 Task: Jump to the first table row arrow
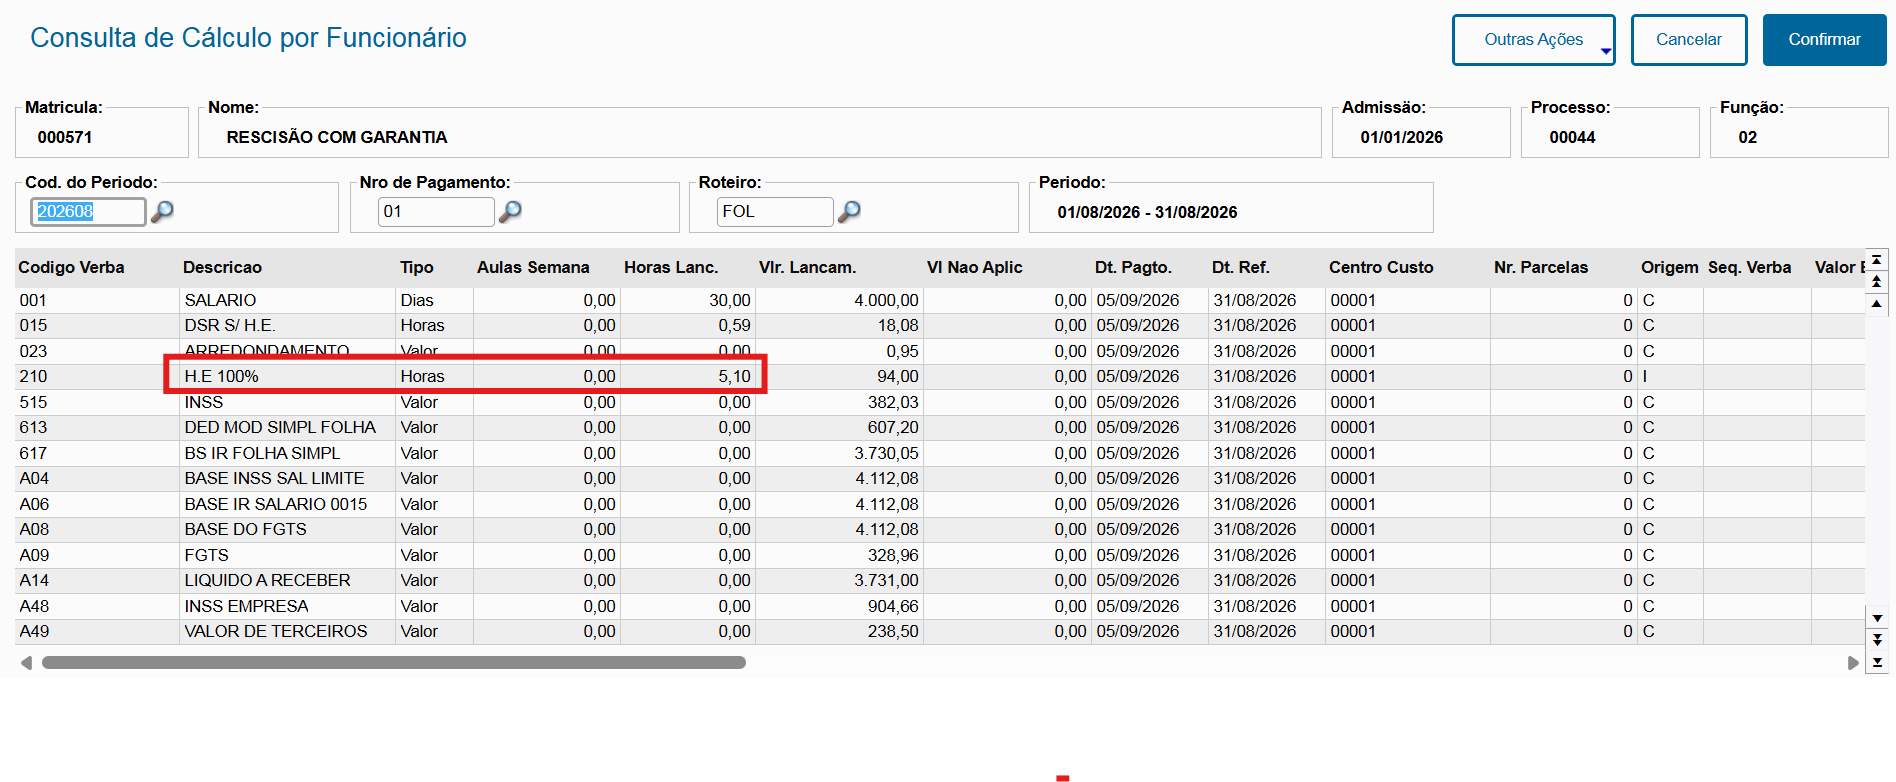tap(1877, 260)
